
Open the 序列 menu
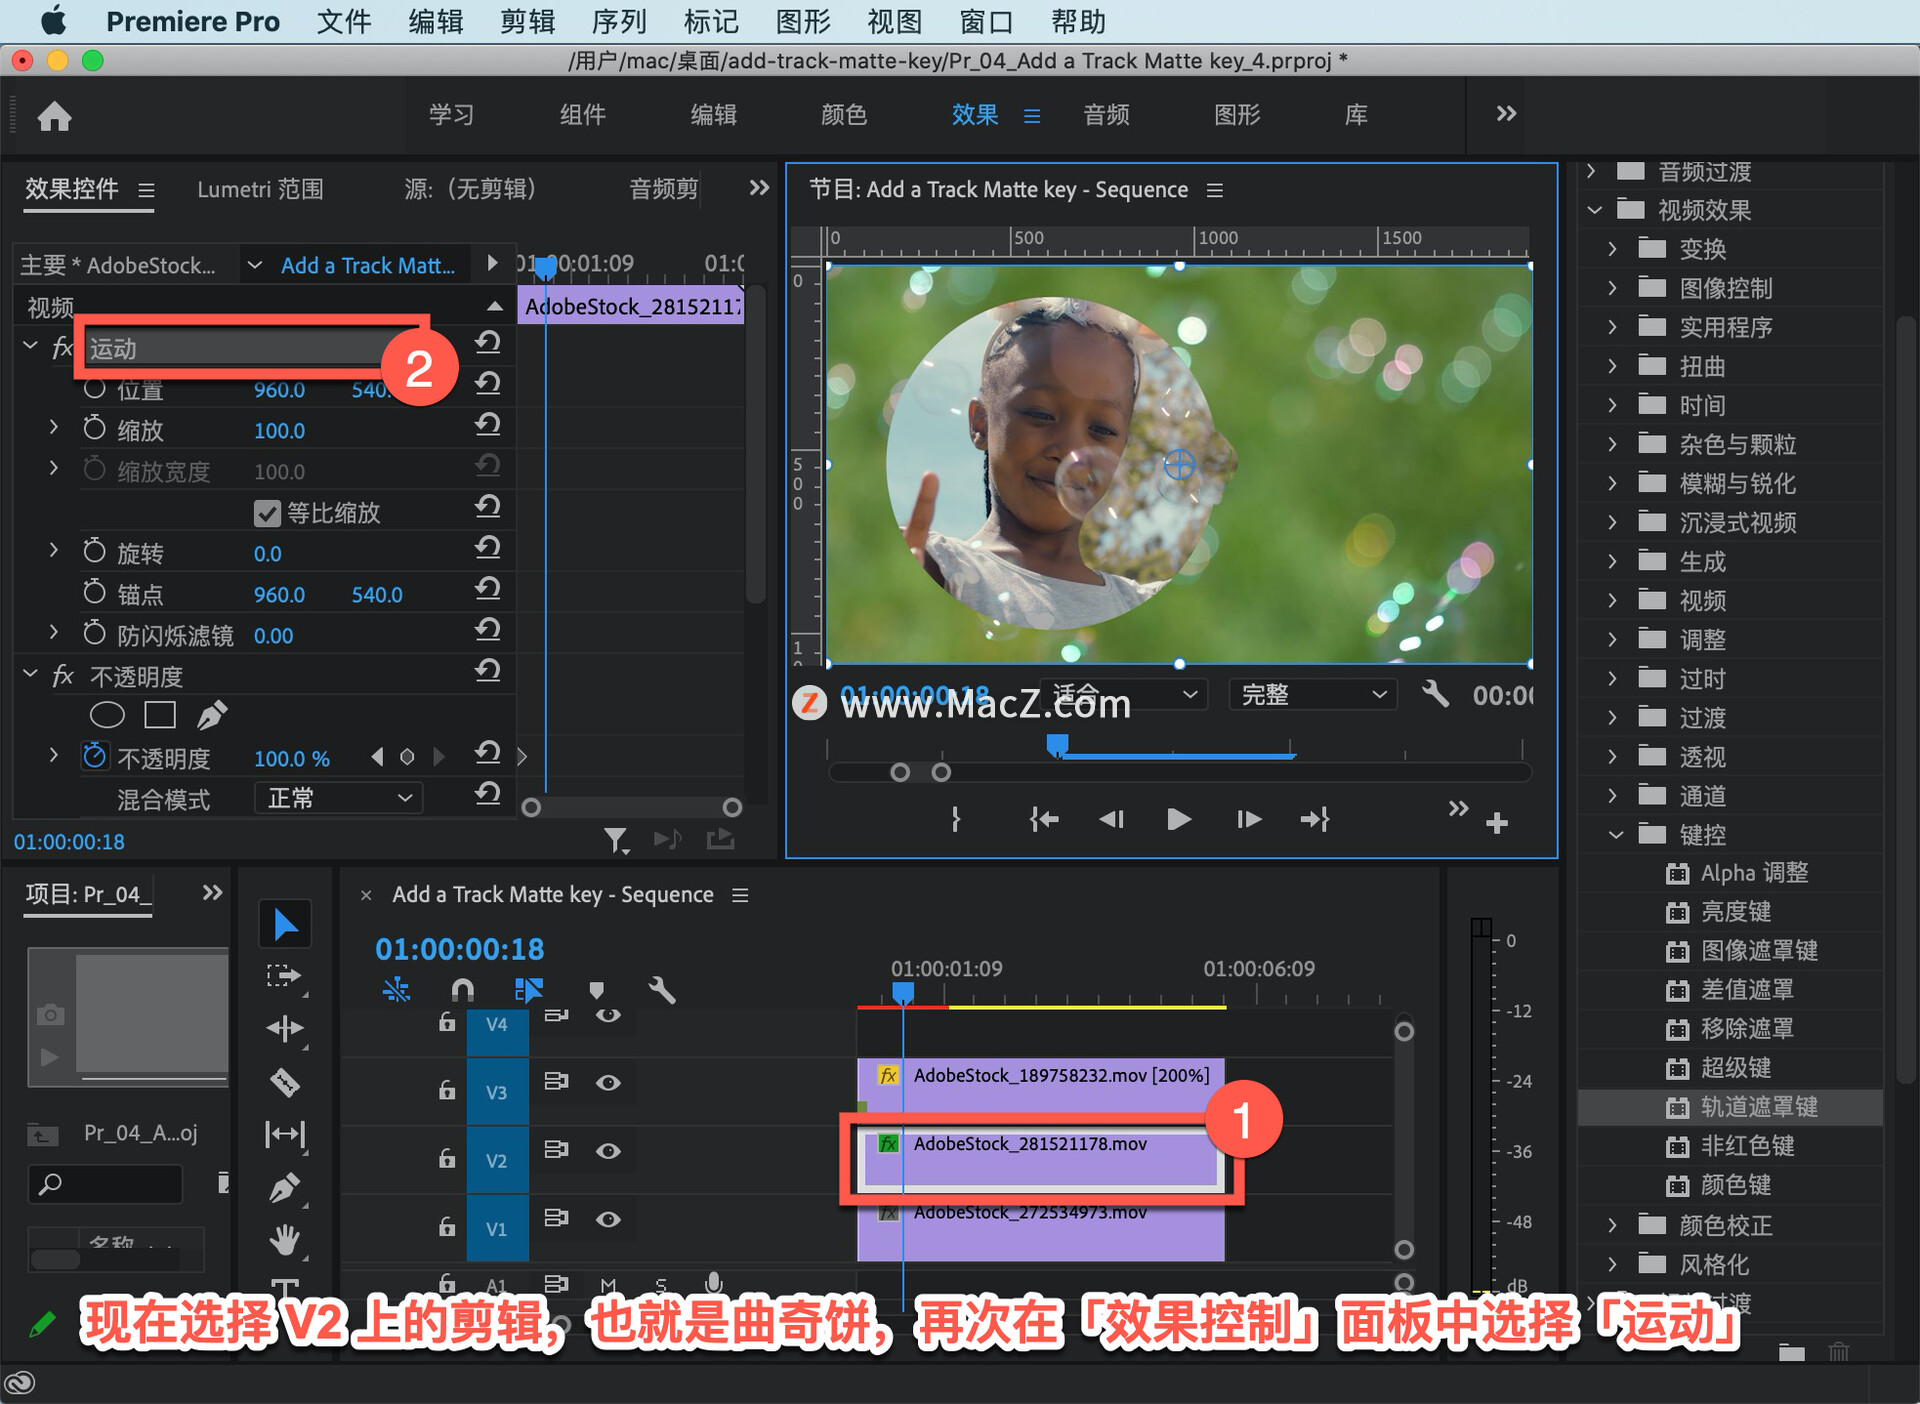[x=619, y=22]
